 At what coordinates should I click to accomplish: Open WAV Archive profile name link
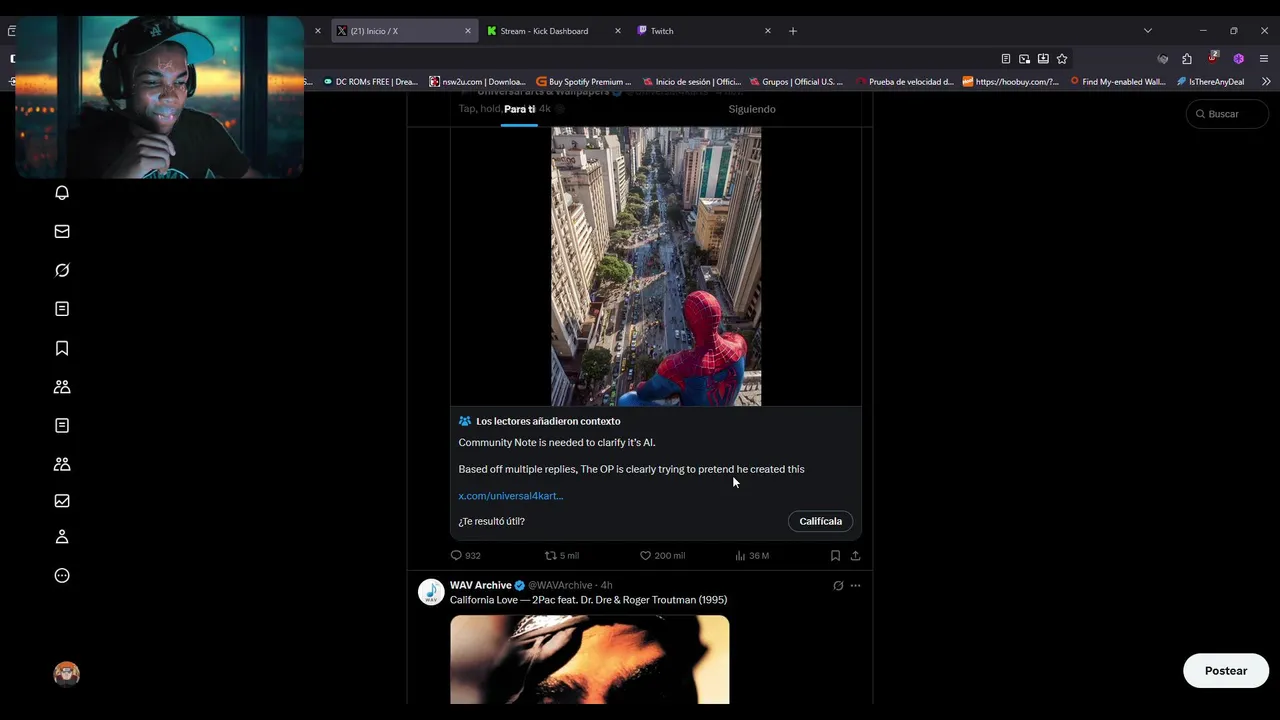click(x=481, y=585)
